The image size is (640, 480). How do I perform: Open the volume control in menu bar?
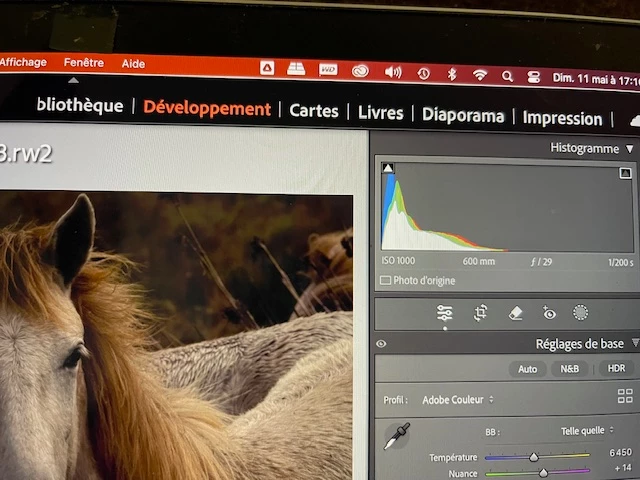(393, 72)
